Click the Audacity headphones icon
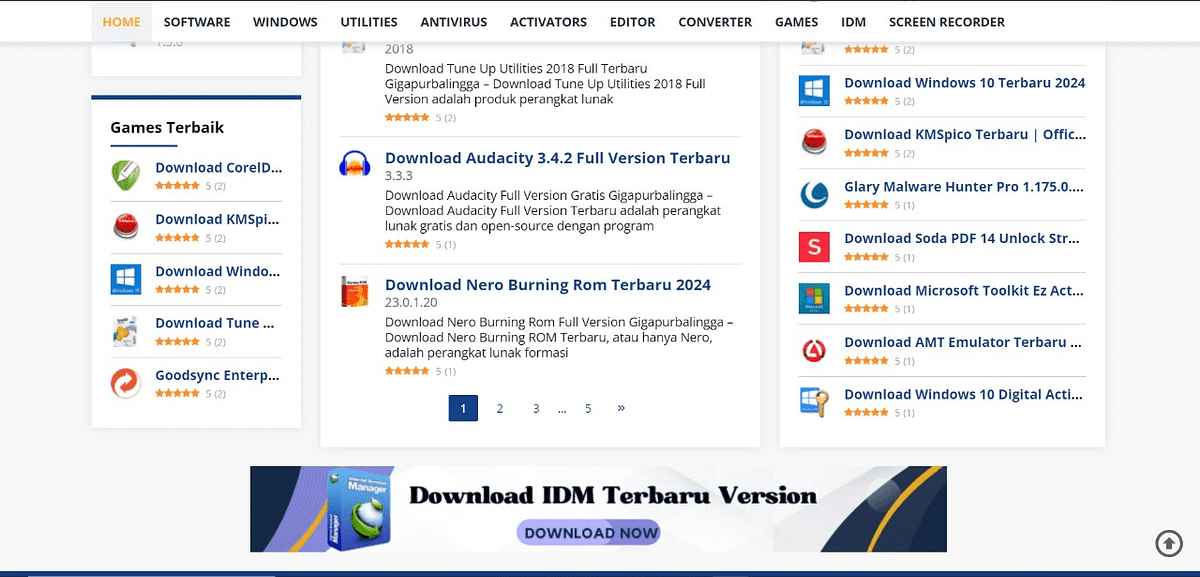Screen dimensions: 1200x577 pos(356,164)
